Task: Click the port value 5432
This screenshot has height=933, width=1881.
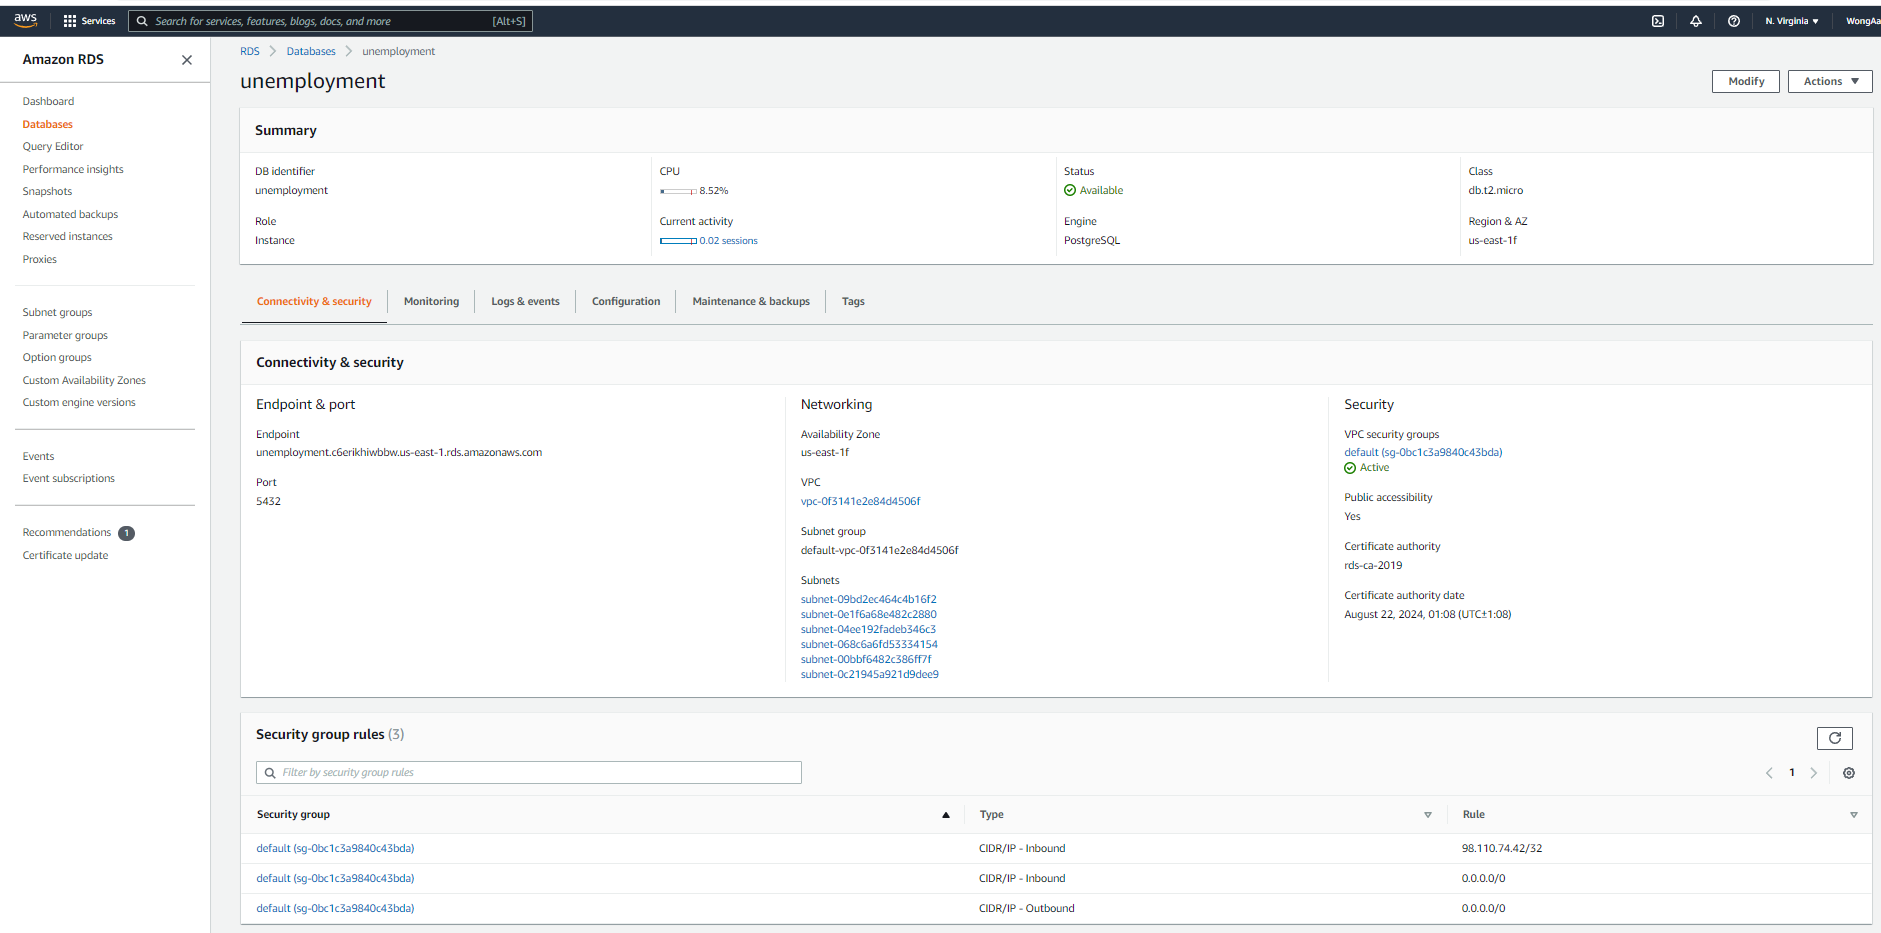Action: coord(268,501)
